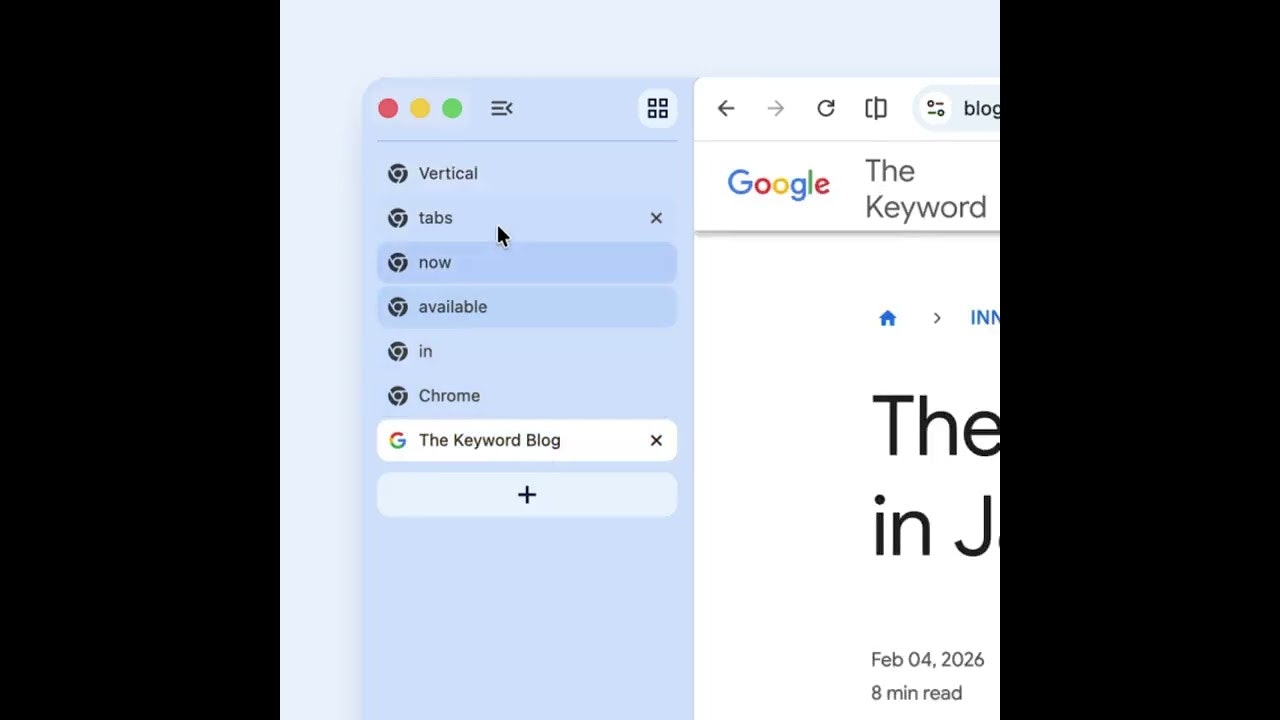Collapse the vertical tabs sidebar

pyautogui.click(x=501, y=108)
